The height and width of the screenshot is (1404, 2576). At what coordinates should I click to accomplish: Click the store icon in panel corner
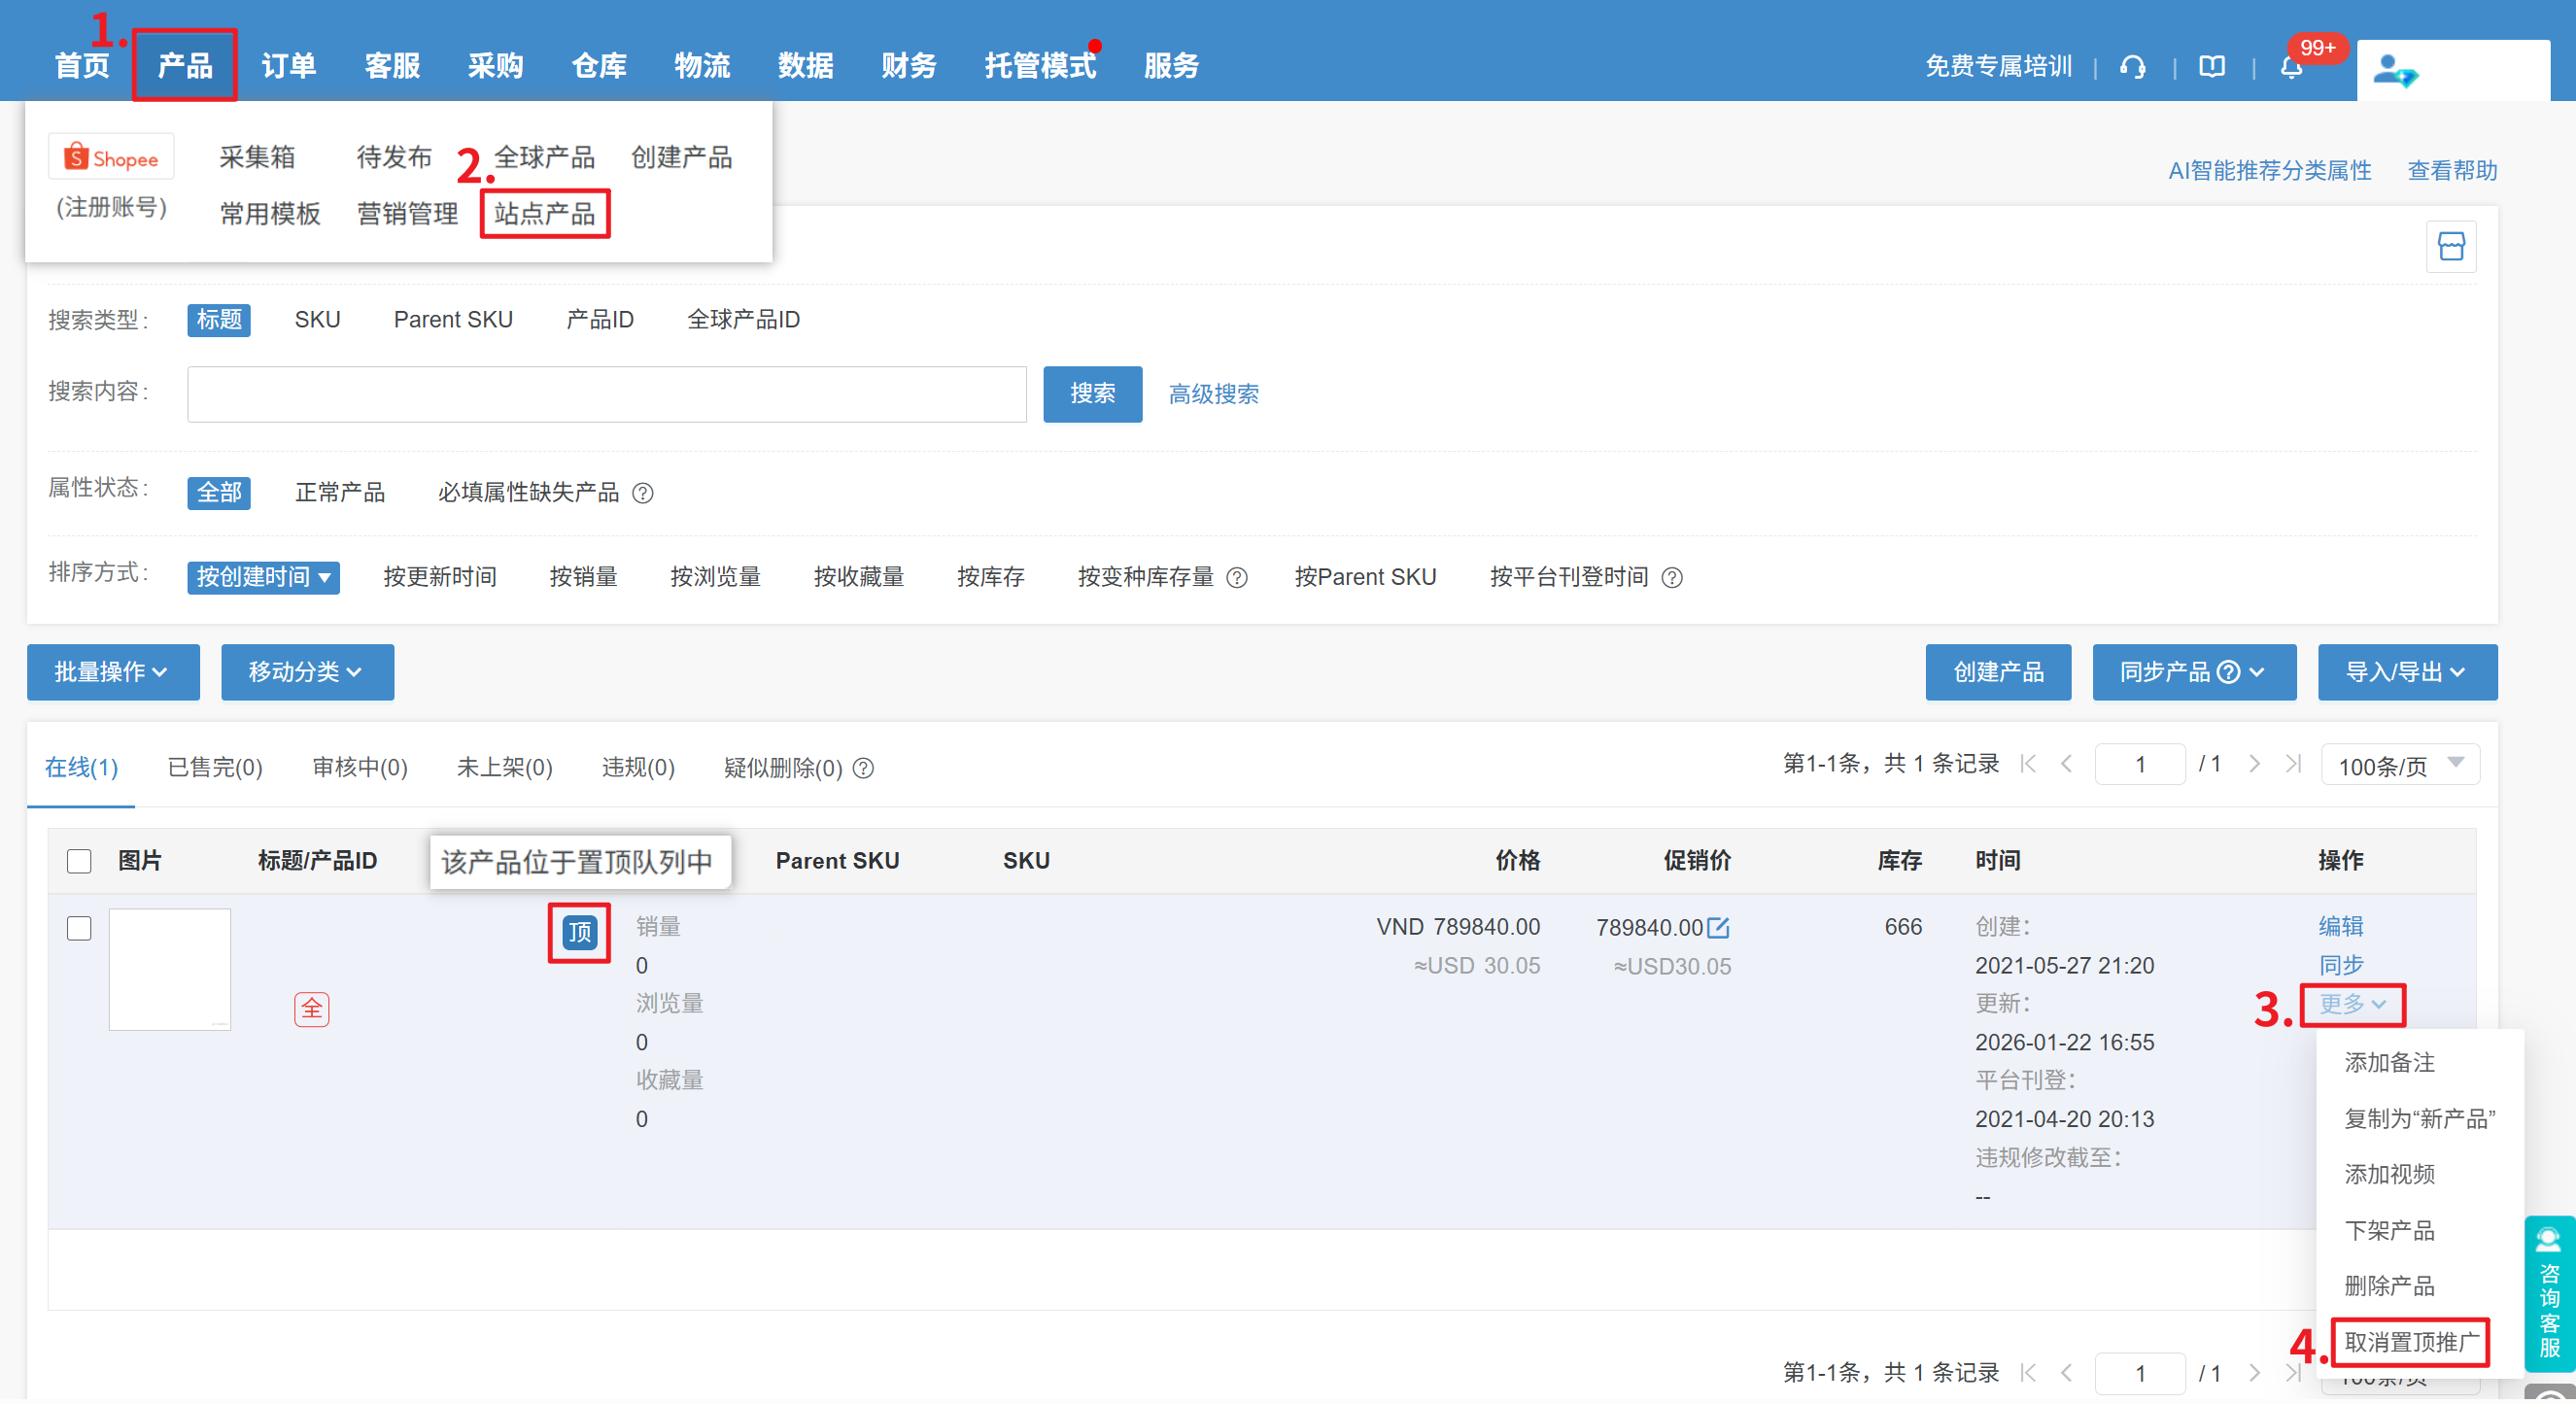point(2450,246)
